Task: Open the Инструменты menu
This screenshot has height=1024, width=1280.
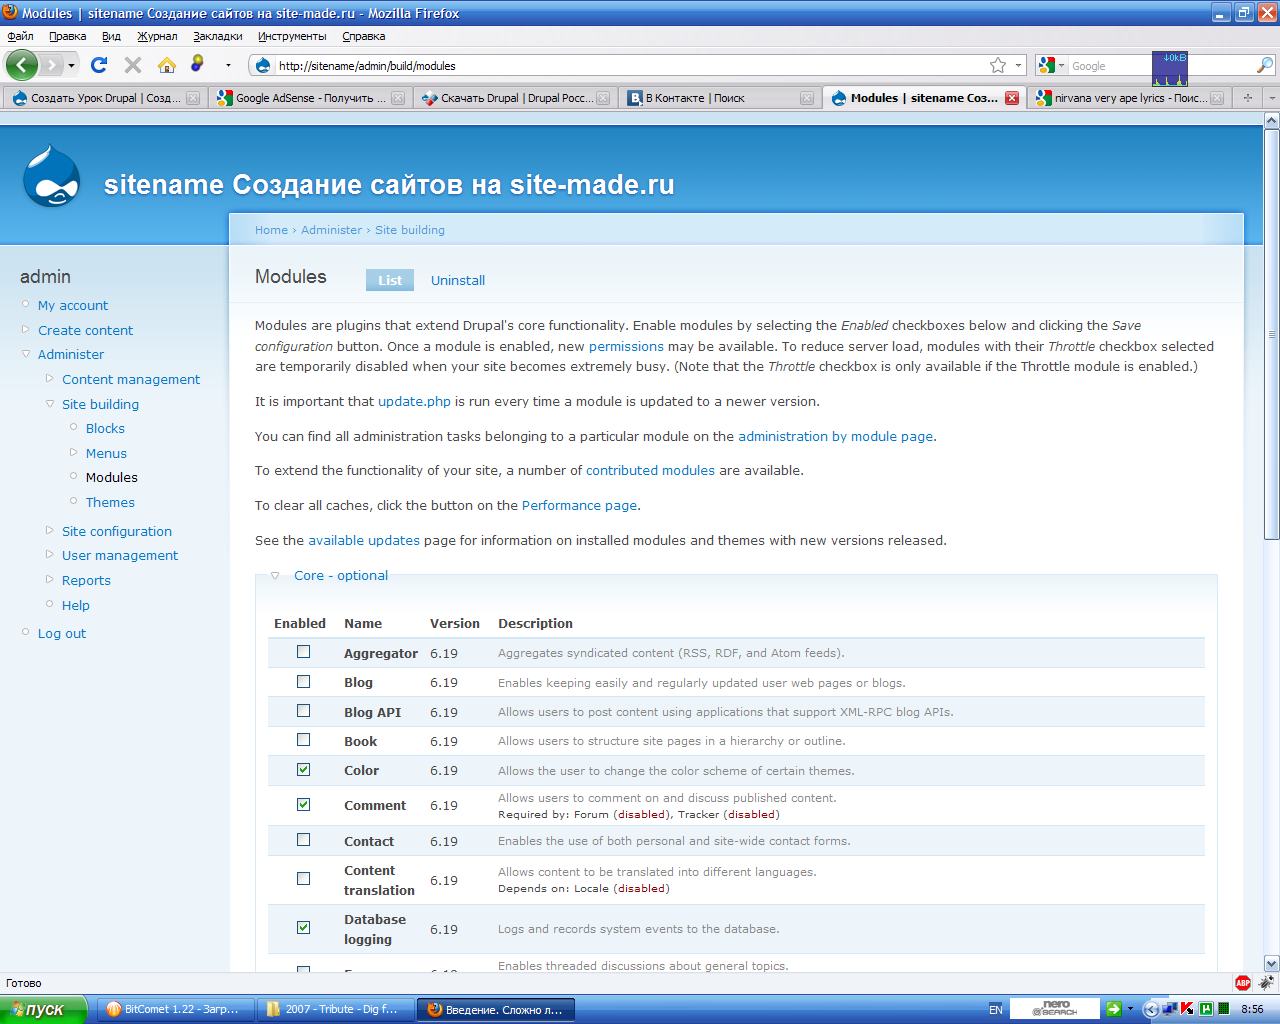Action: [x=292, y=36]
